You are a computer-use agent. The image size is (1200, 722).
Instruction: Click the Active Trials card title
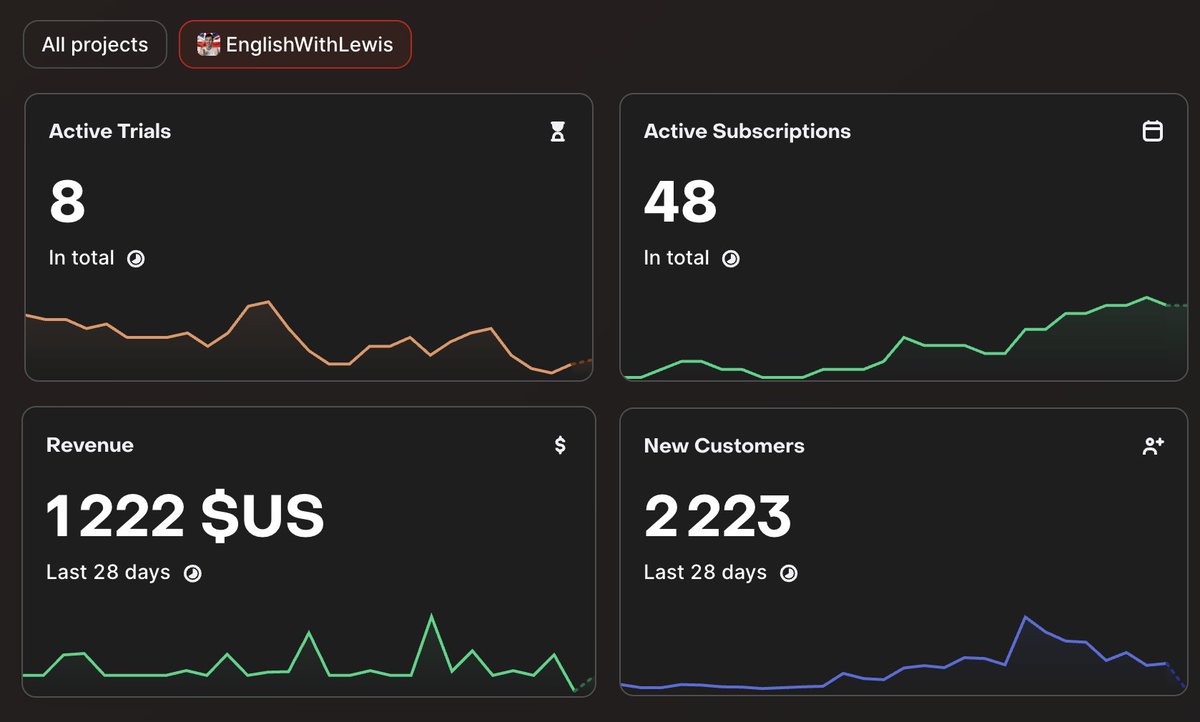[x=110, y=131]
